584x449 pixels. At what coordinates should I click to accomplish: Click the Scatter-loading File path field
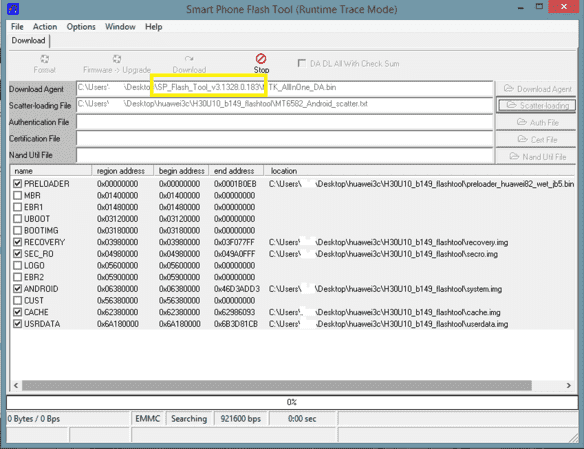point(285,105)
